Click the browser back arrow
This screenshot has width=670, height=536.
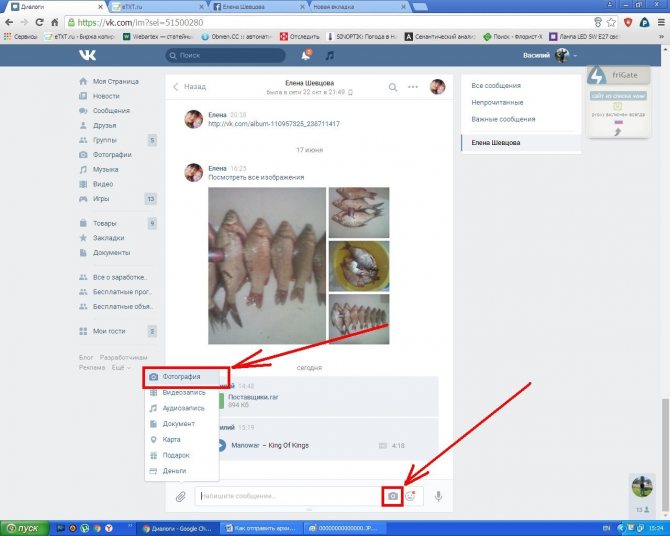9,22
